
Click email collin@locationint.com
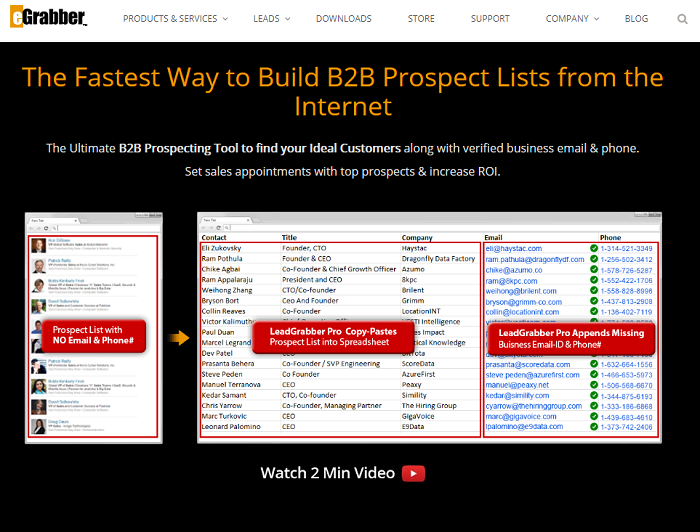522,312
